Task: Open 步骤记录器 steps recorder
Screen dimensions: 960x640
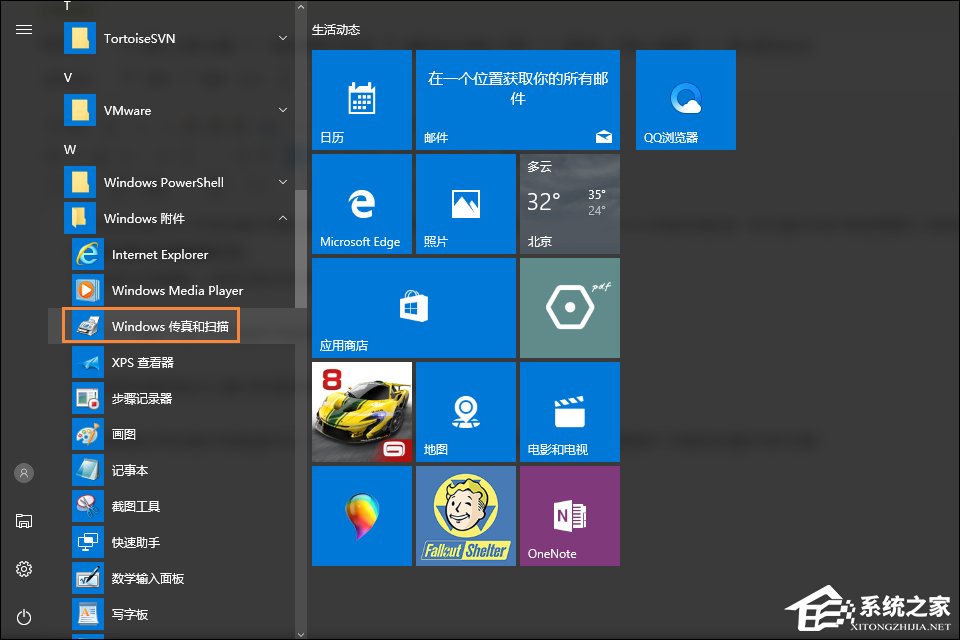Action: [142, 399]
